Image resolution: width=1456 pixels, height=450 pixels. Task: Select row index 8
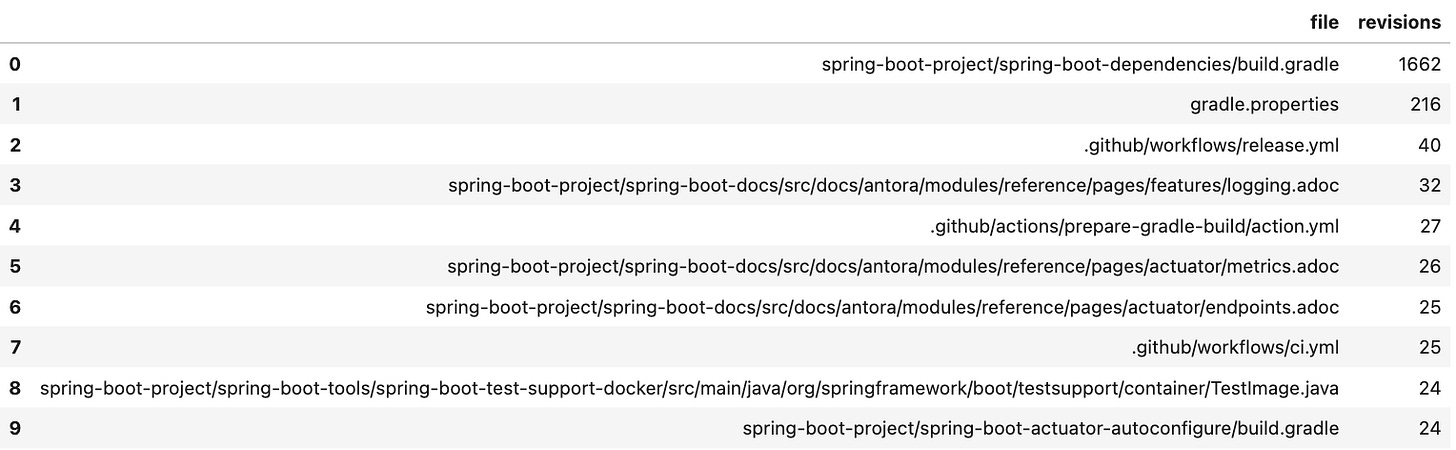coord(15,388)
